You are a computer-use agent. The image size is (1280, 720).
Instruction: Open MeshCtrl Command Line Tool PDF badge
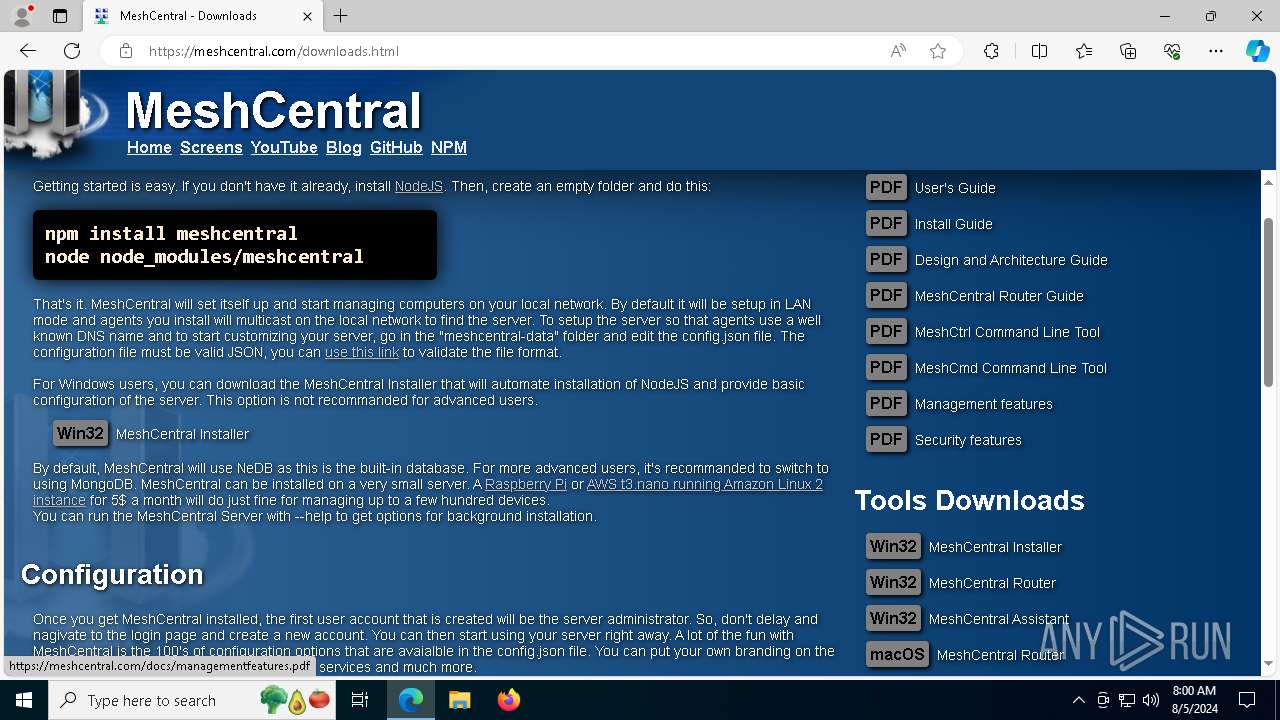click(x=886, y=331)
